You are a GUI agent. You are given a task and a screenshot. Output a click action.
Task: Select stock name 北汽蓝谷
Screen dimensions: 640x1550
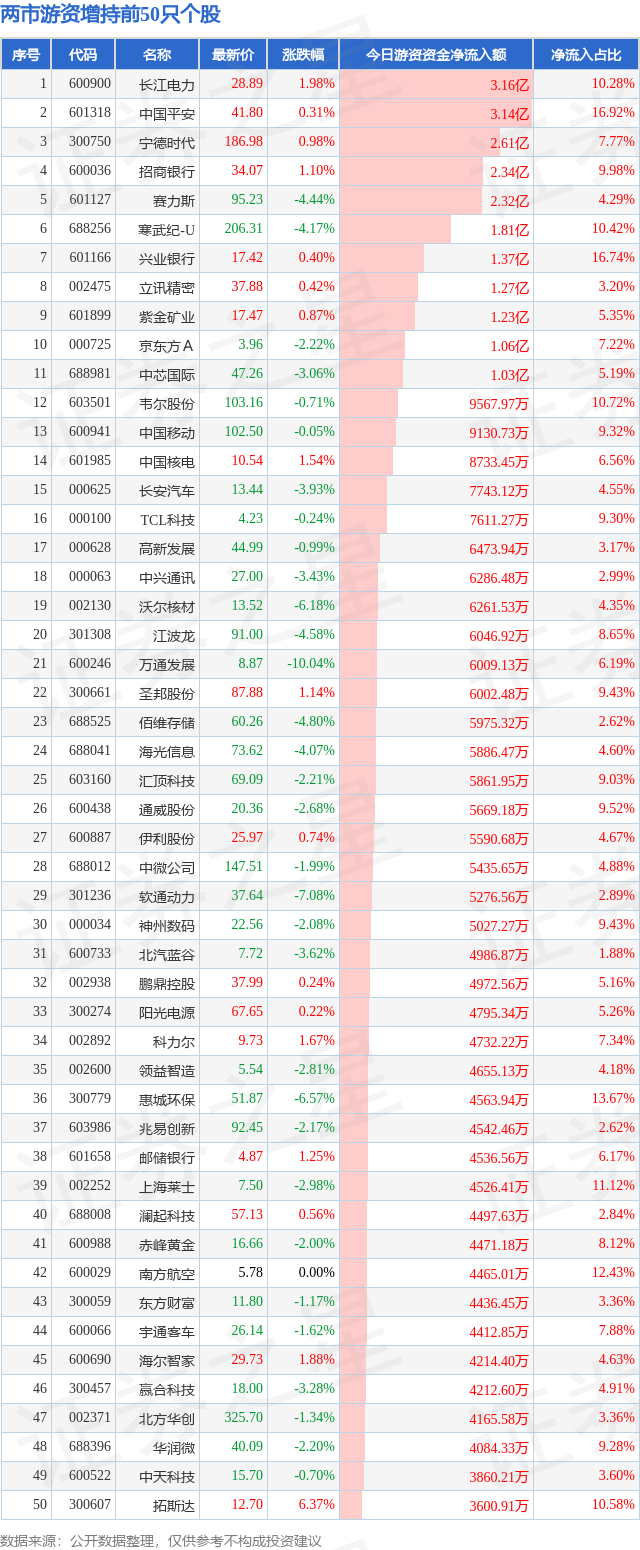(168, 955)
